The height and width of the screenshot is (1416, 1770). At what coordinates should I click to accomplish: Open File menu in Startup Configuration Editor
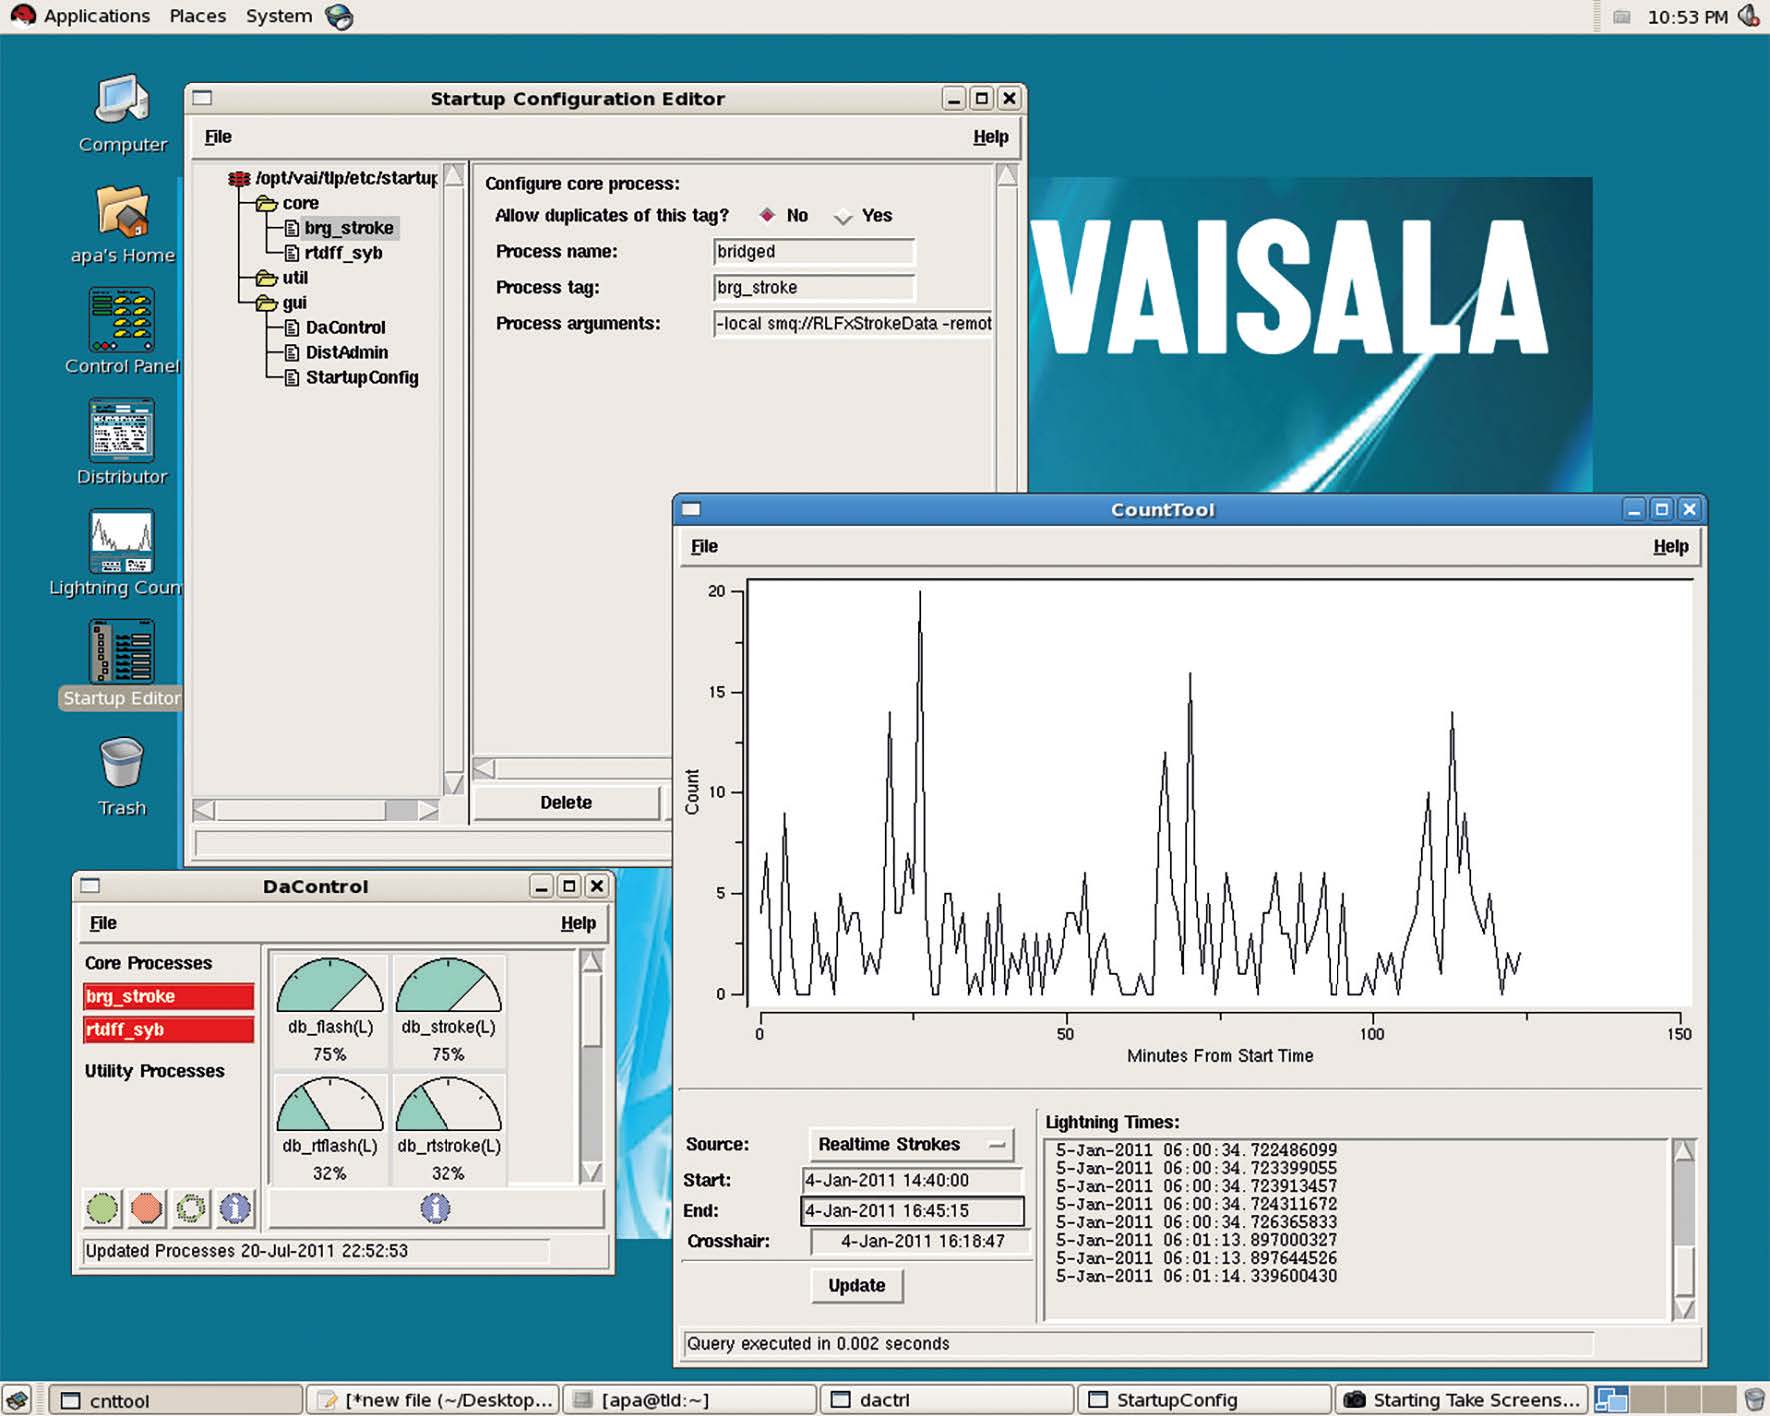pyautogui.click(x=218, y=137)
